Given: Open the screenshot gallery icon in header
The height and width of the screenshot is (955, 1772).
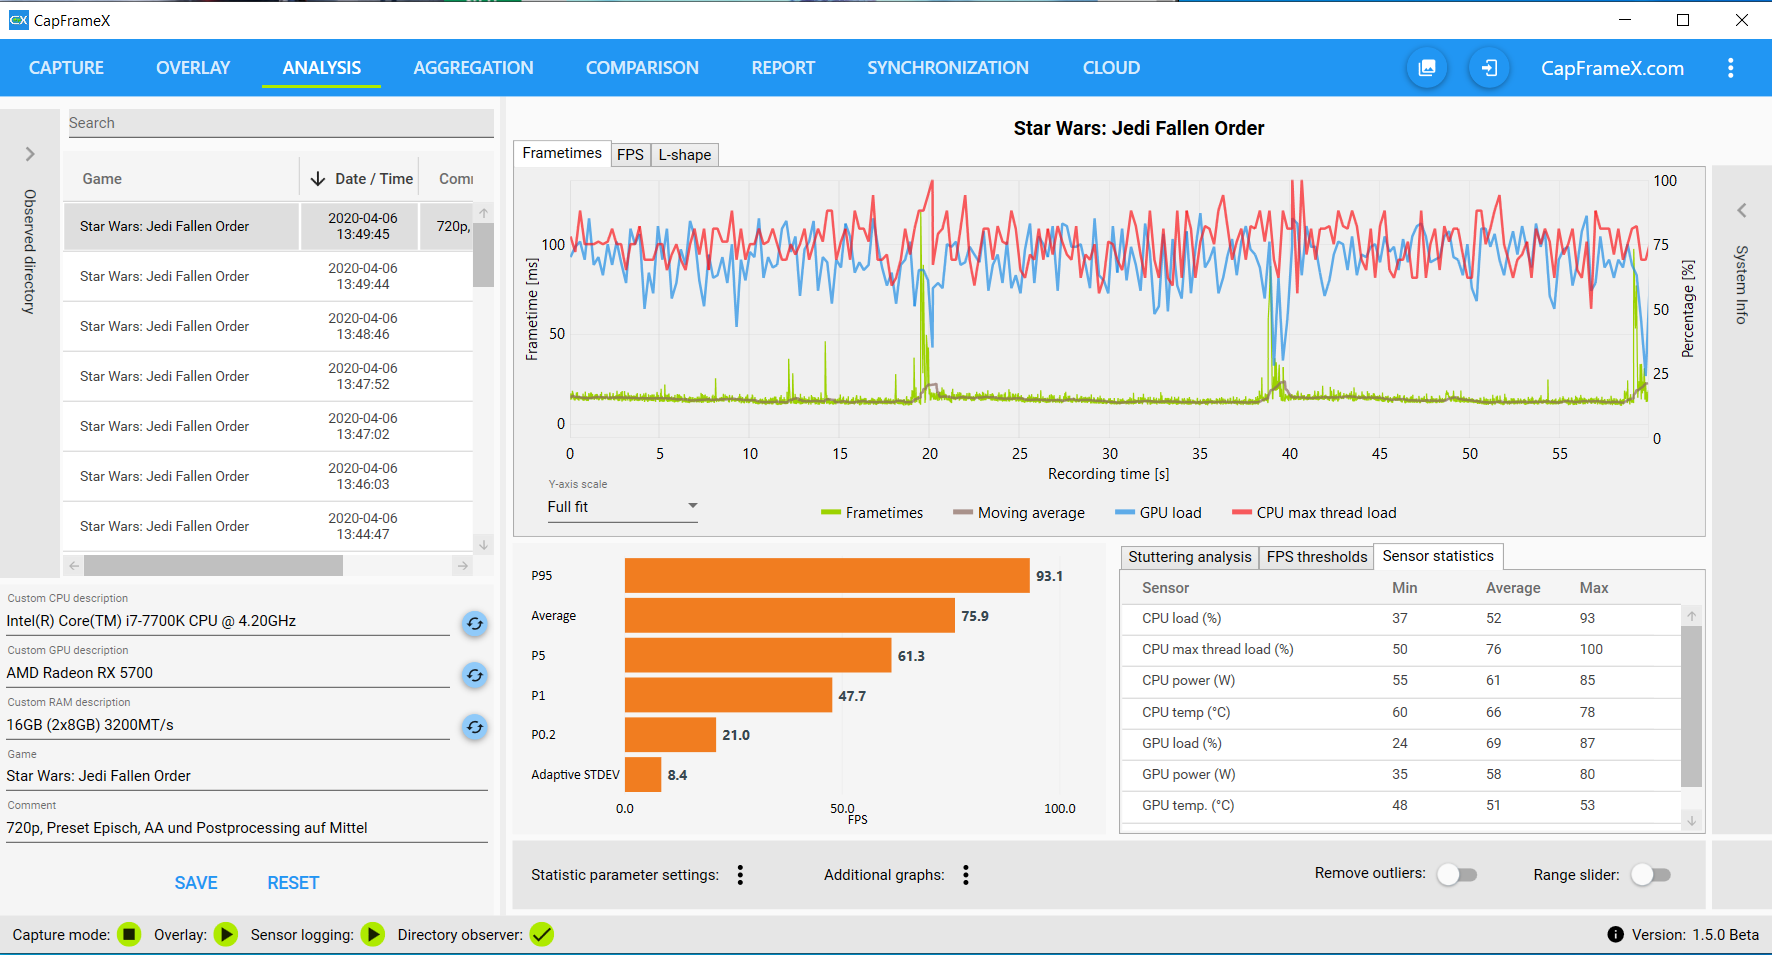Looking at the screenshot, I should (1427, 68).
